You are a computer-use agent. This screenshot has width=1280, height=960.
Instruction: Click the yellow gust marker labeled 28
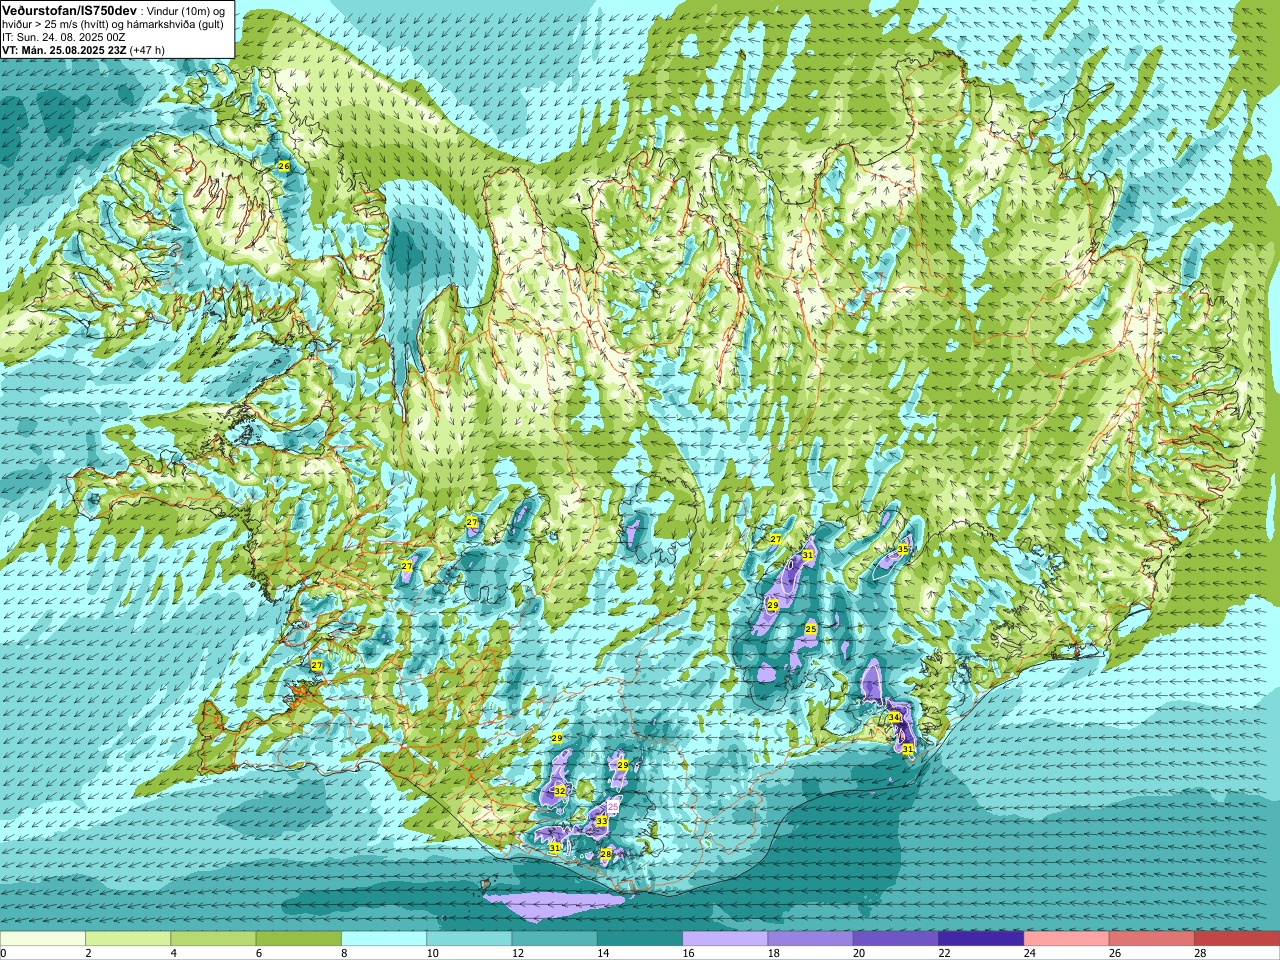tap(605, 854)
